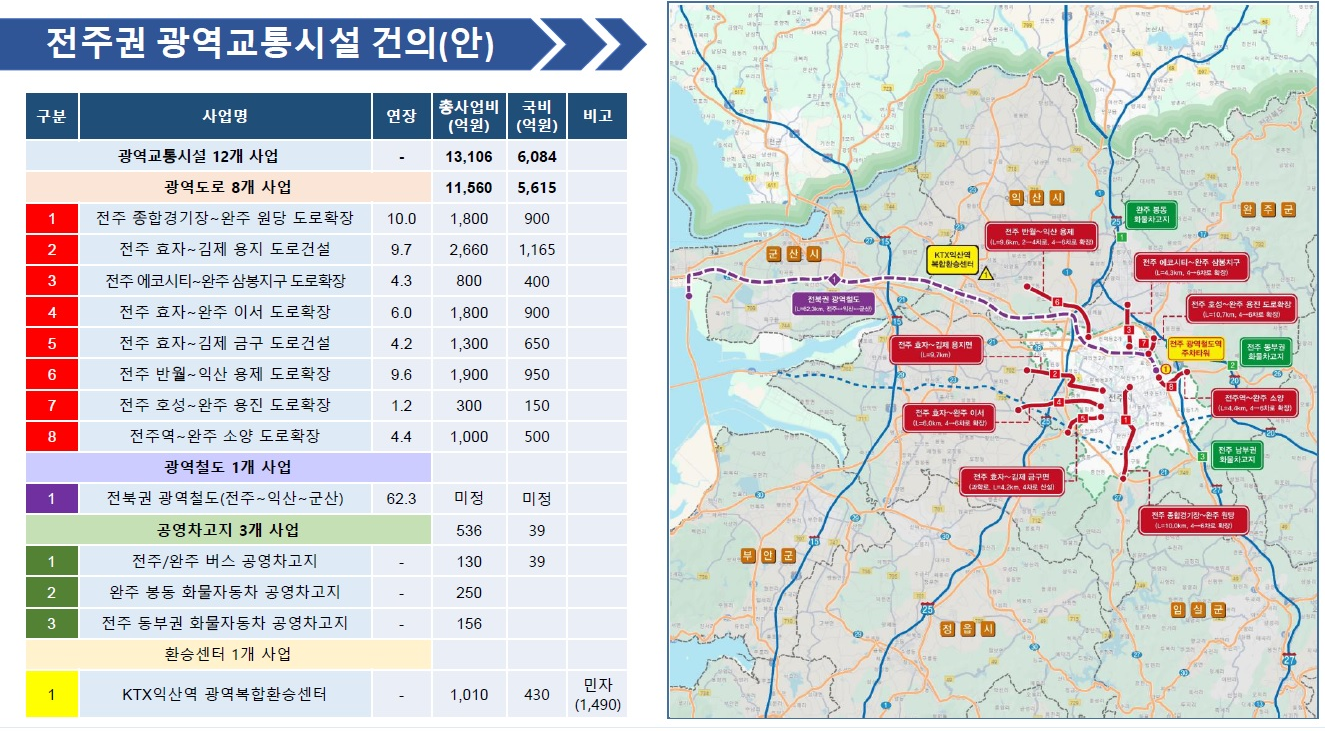Select the purple diamond marker on the rail line
The height and width of the screenshot is (731, 1325).
832,279
